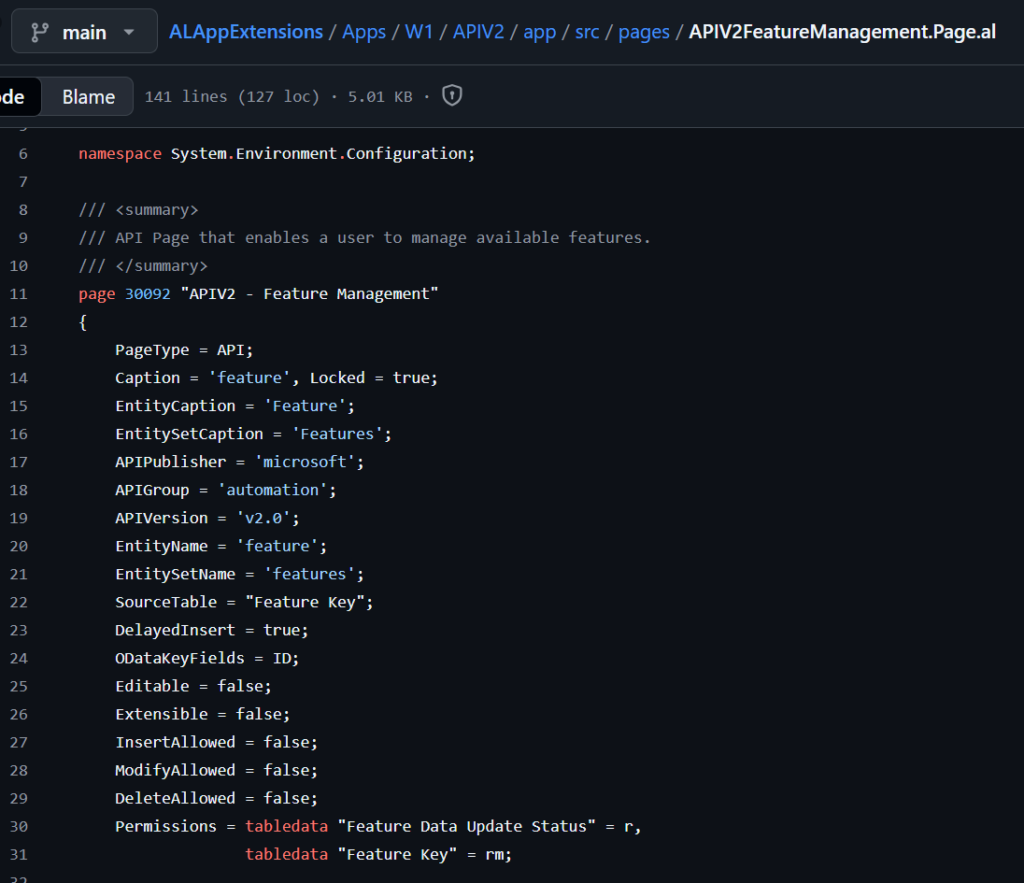Open the pages folder breadcrumb
The width and height of the screenshot is (1024, 883).
tap(643, 32)
